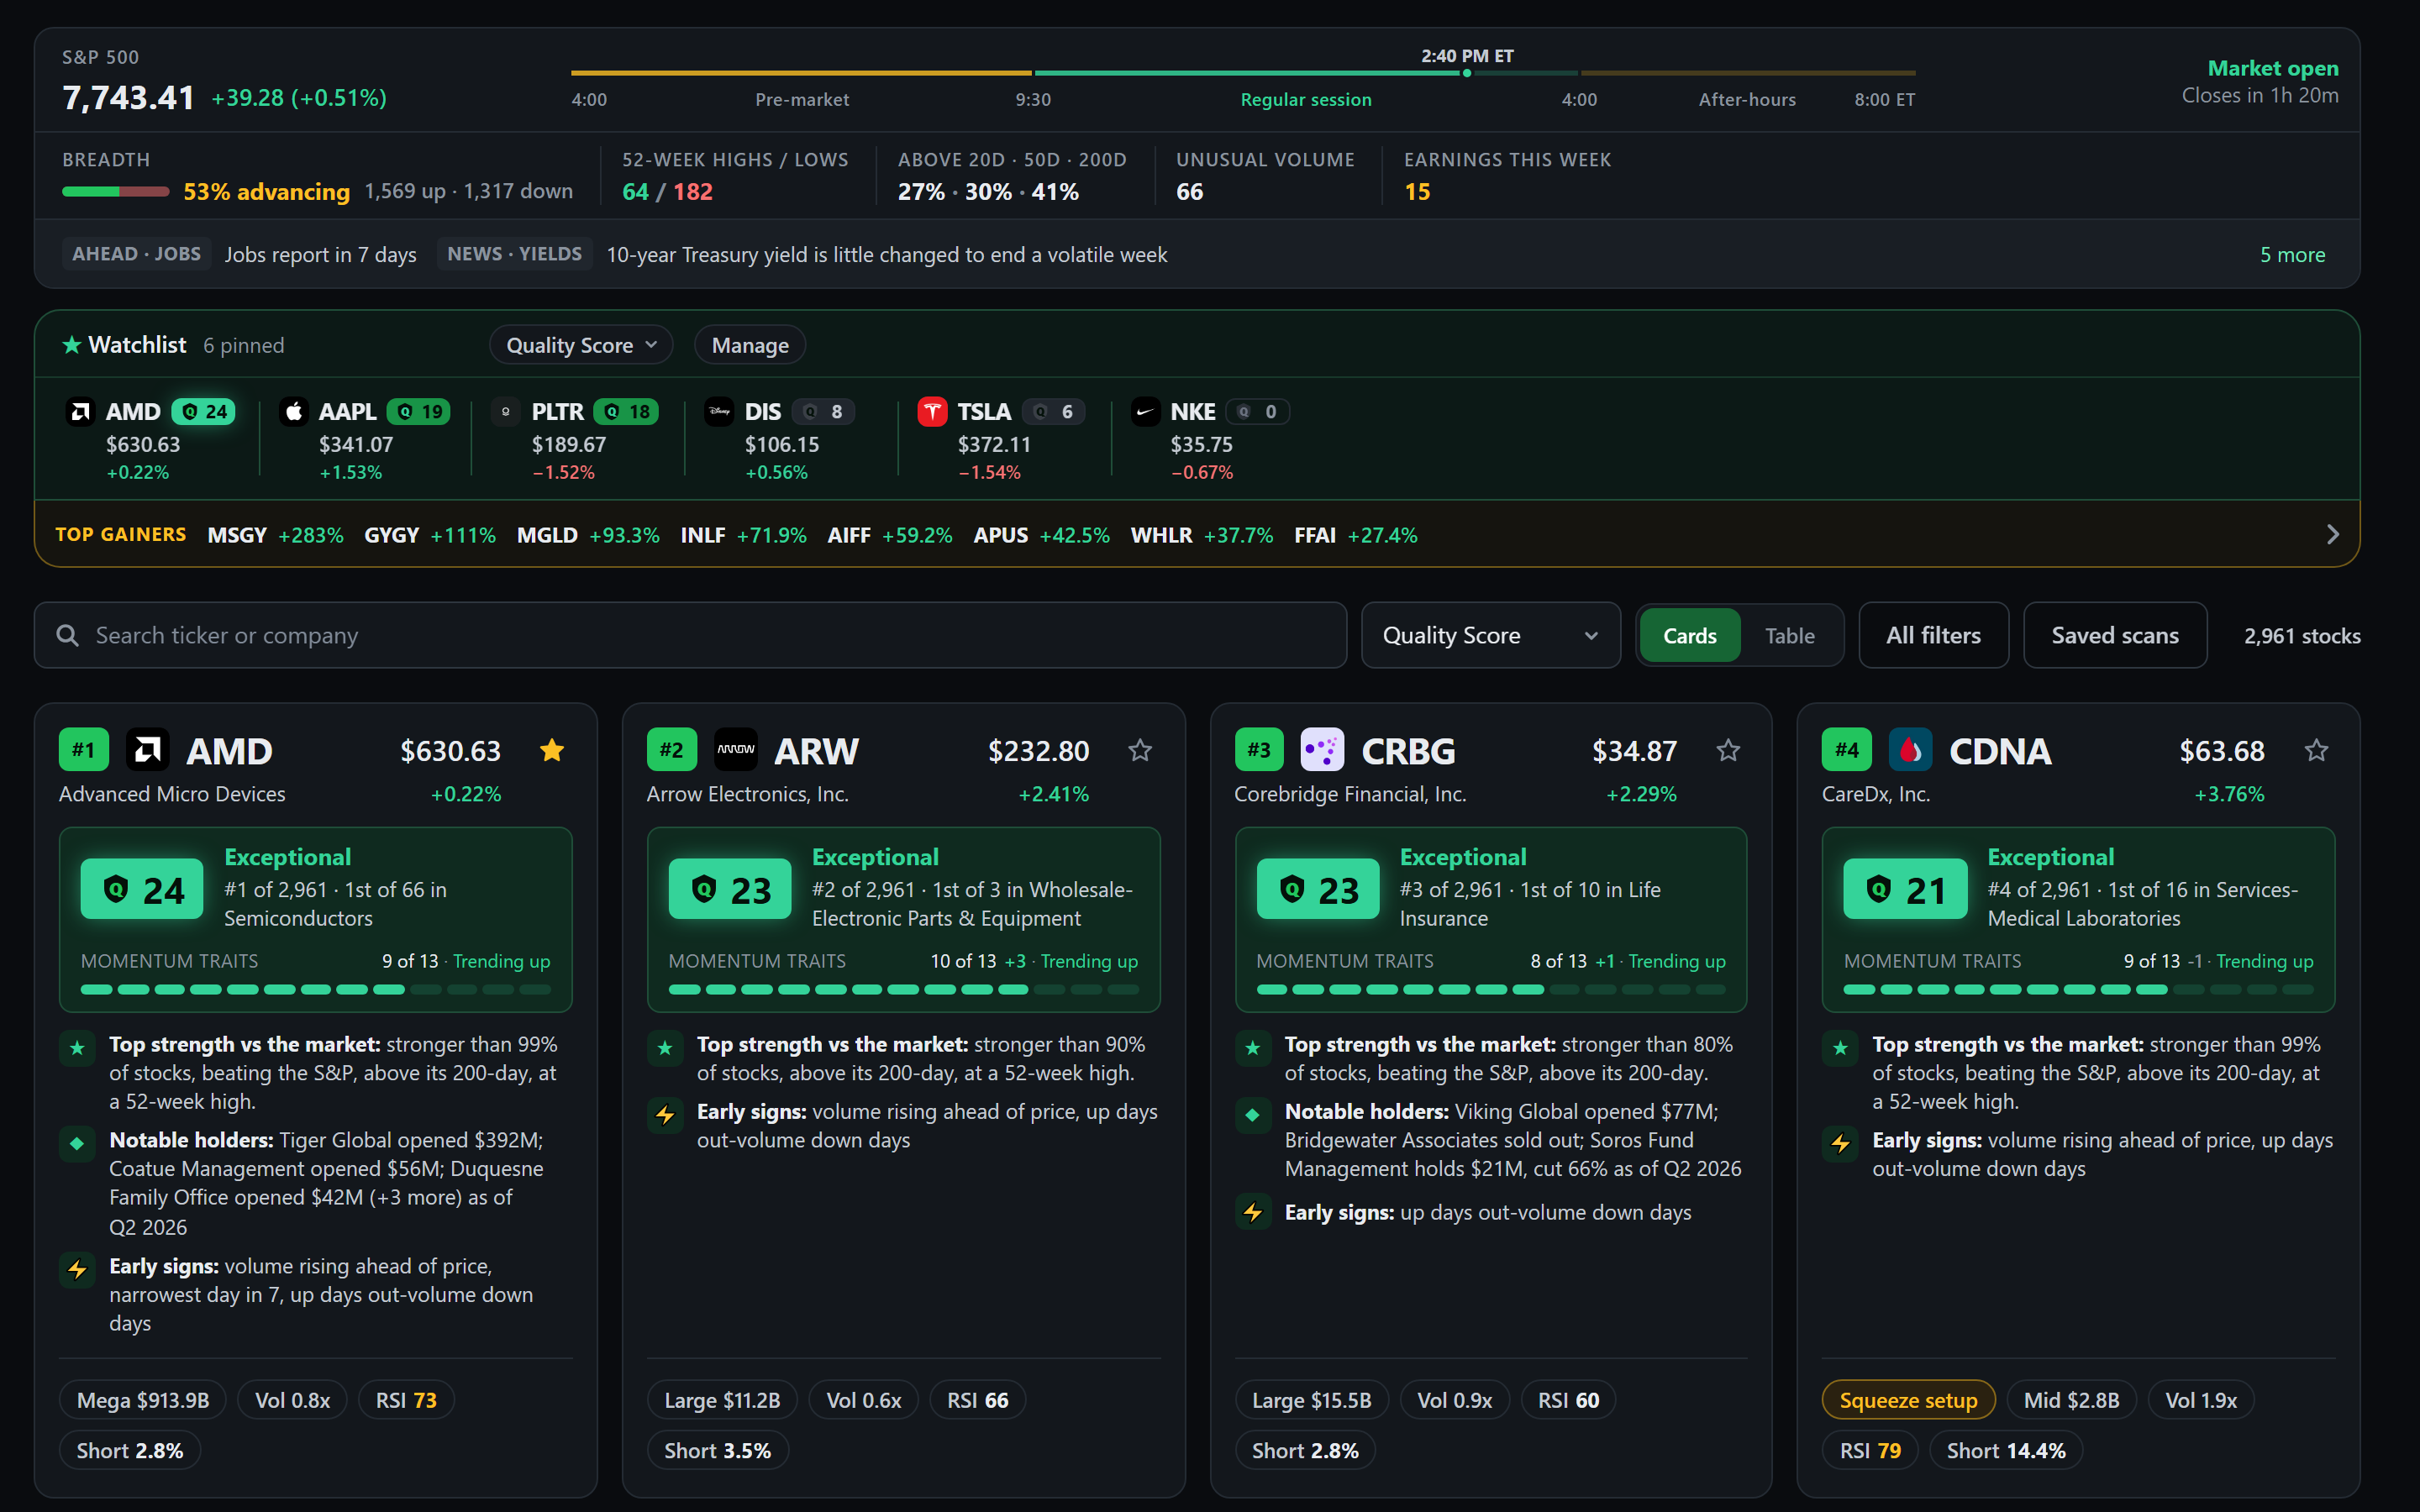Open GYGY in top gainers
The image size is (2420, 1512).
[x=430, y=535]
